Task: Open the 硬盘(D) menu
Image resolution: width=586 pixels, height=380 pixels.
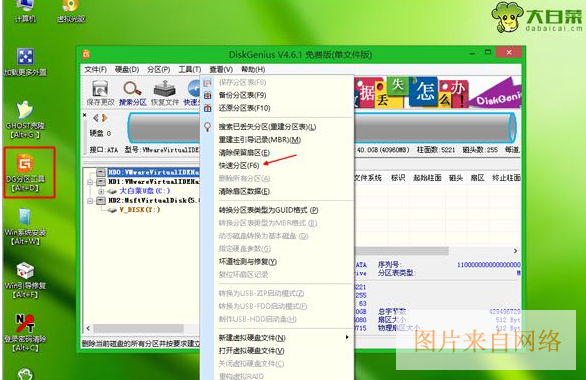Action: pos(127,69)
